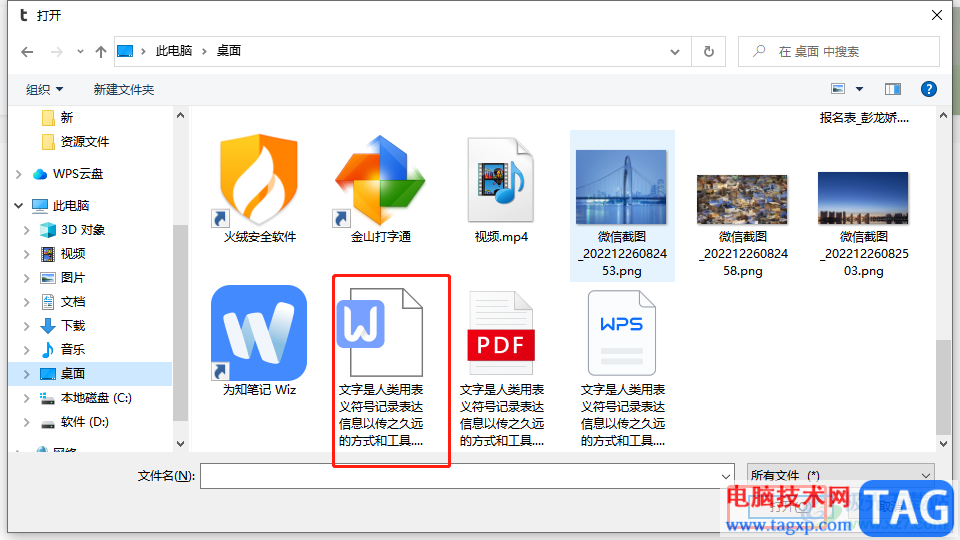Expand the WPS云盘 tree node
Screen dimensions: 960x540
click(x=19, y=174)
